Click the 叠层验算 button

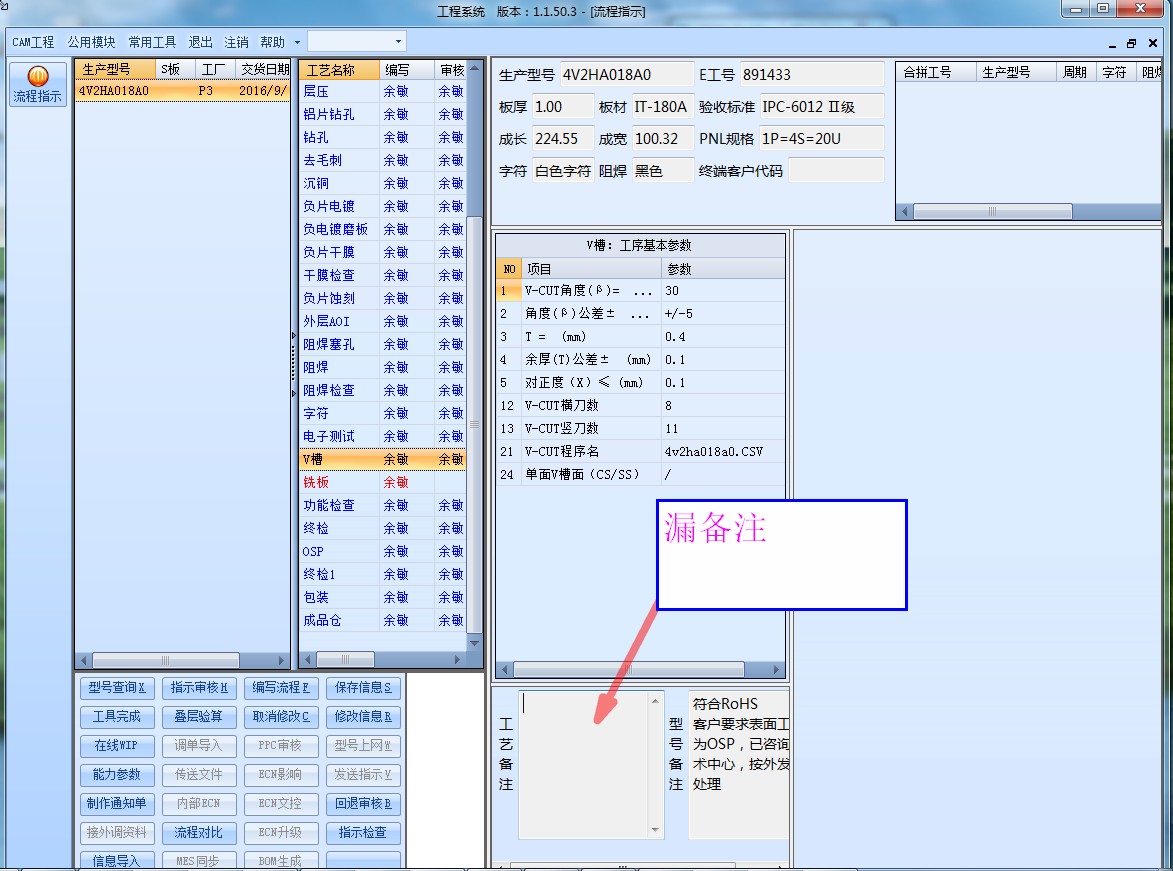pos(199,717)
